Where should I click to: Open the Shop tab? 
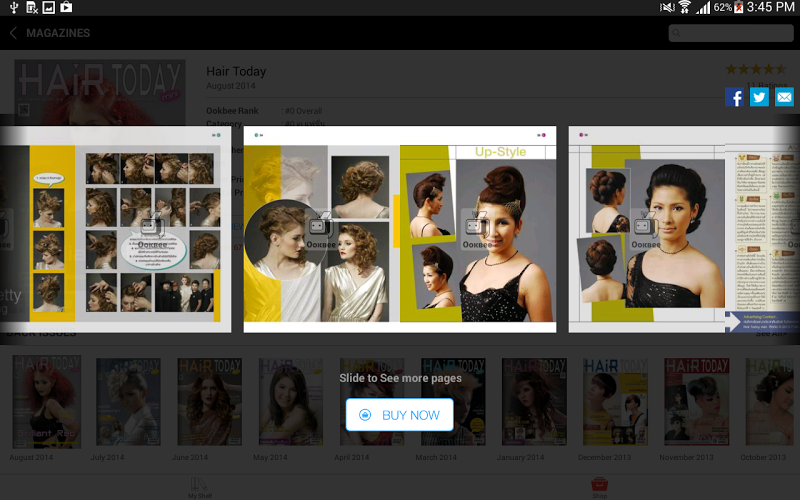pyautogui.click(x=599, y=488)
